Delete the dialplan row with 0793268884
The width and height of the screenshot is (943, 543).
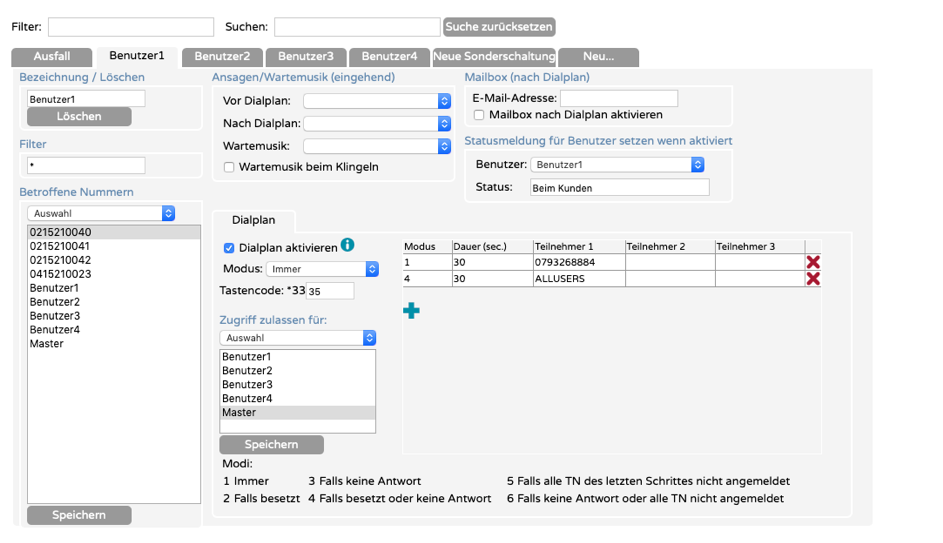click(813, 262)
